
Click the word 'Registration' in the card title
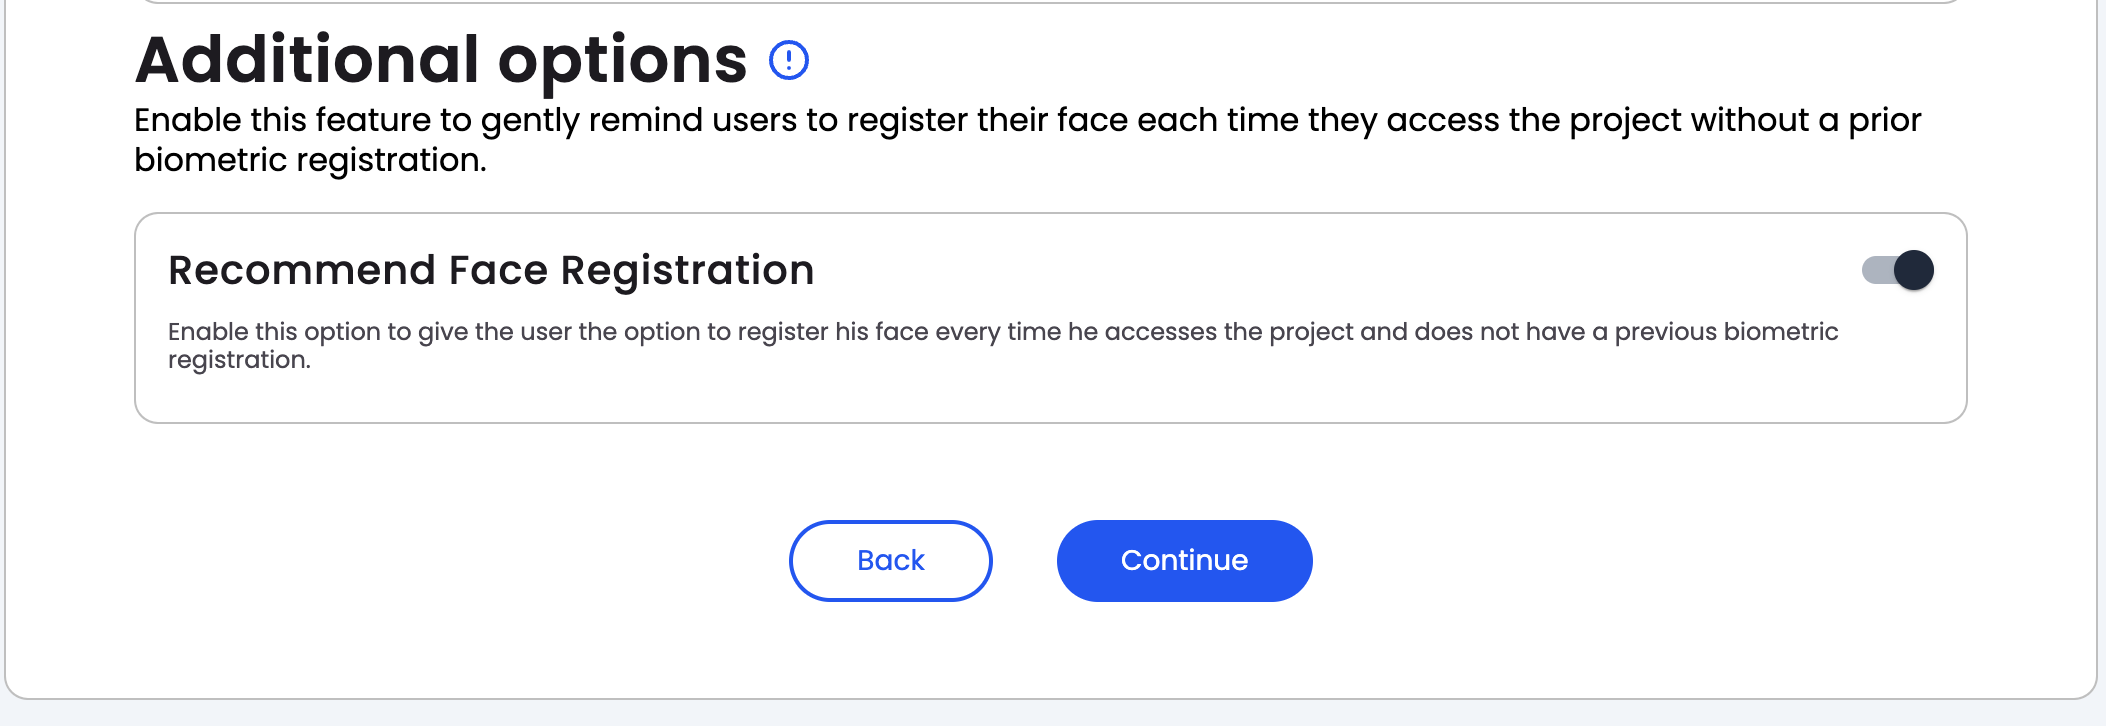pos(687,271)
